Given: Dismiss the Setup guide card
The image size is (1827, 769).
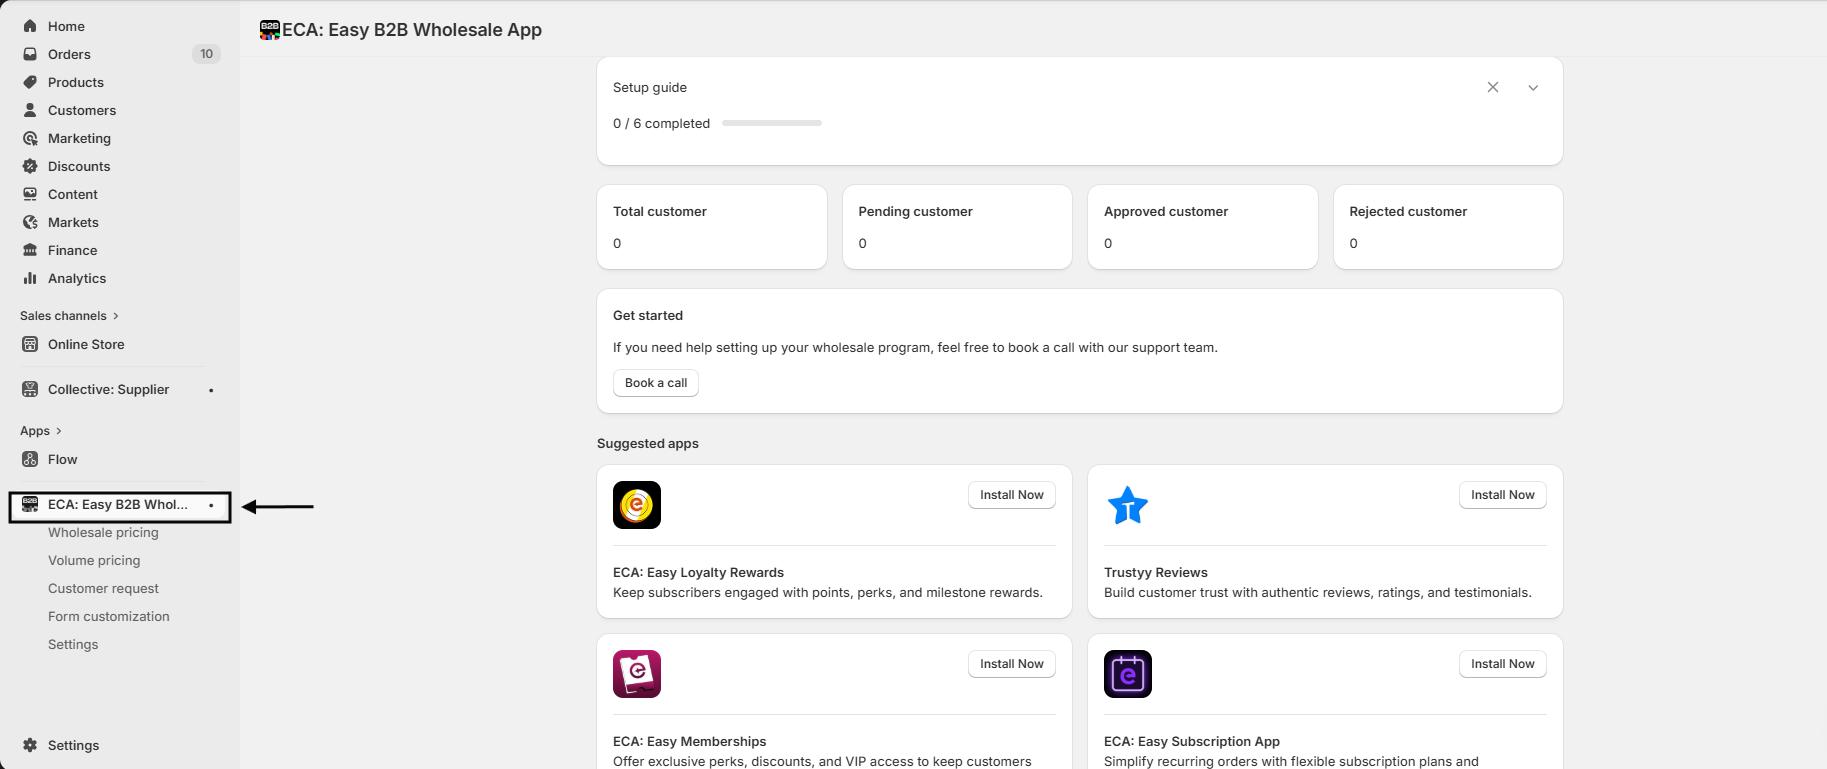Looking at the screenshot, I should (1493, 88).
